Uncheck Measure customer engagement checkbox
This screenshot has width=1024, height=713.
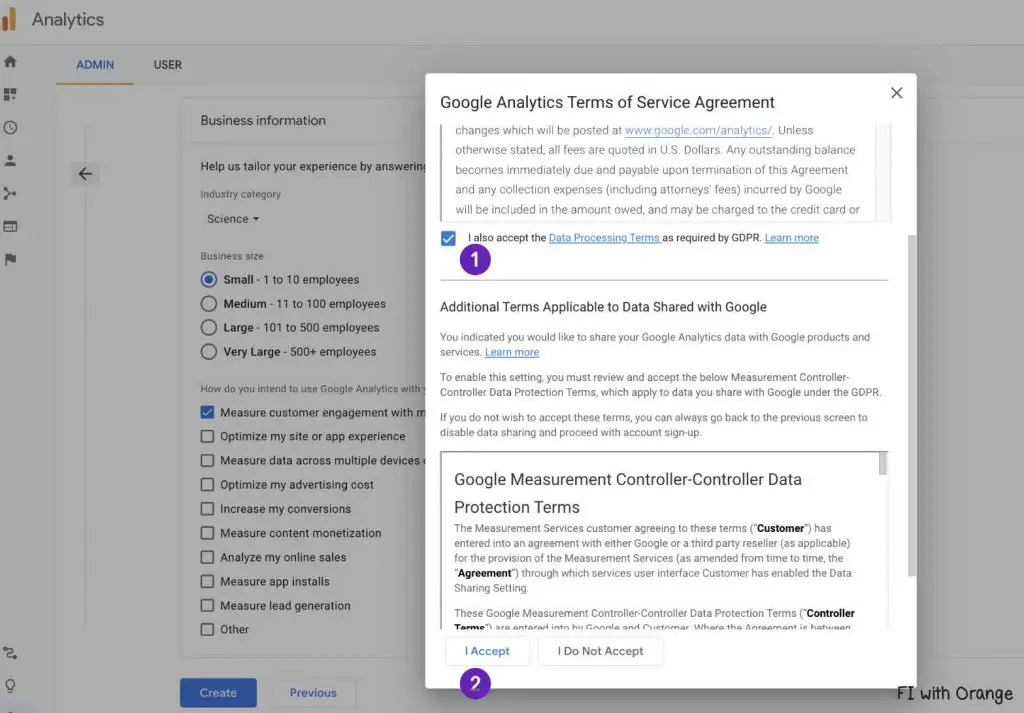pyautogui.click(x=207, y=413)
